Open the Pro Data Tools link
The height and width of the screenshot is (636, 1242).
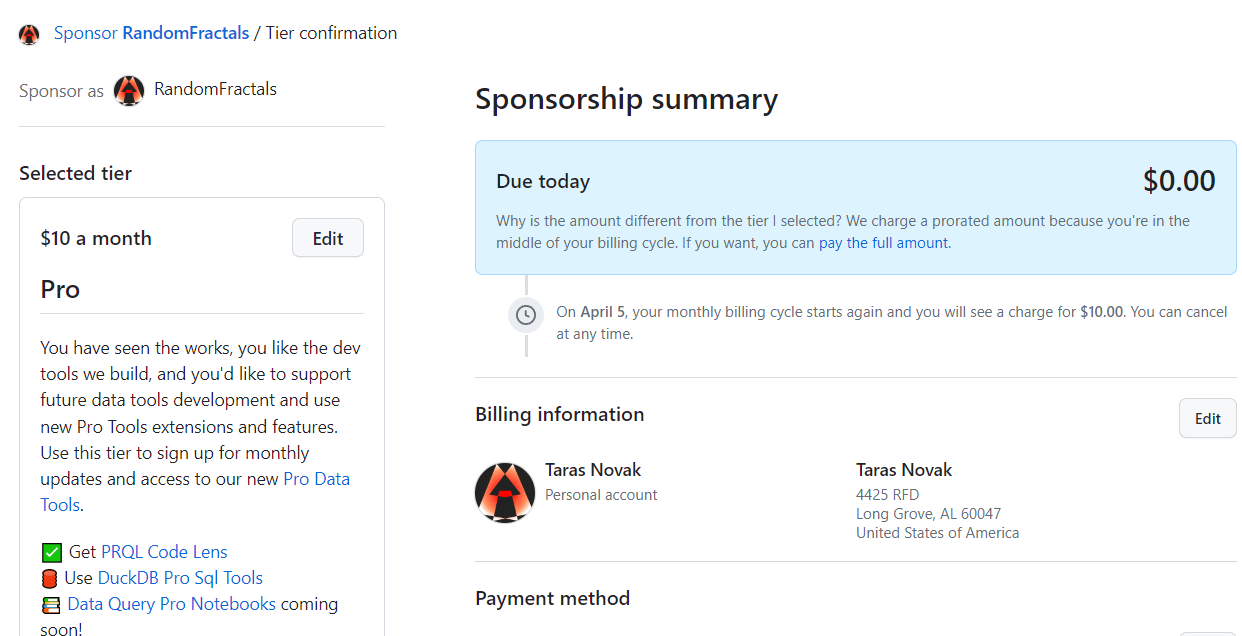195,492
